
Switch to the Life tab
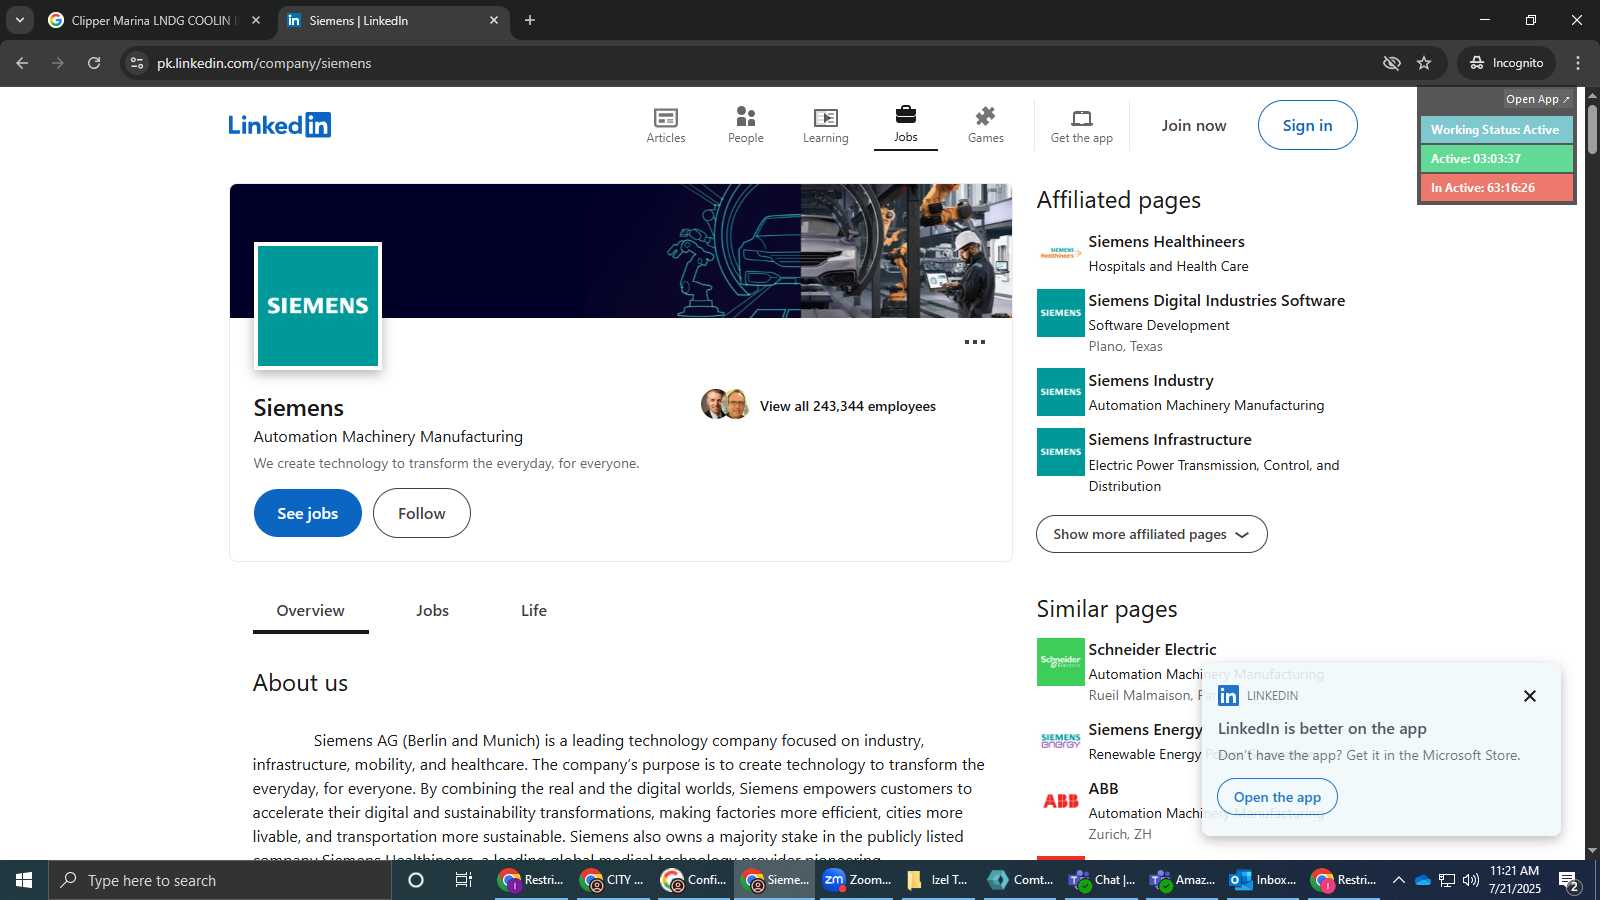coord(534,611)
